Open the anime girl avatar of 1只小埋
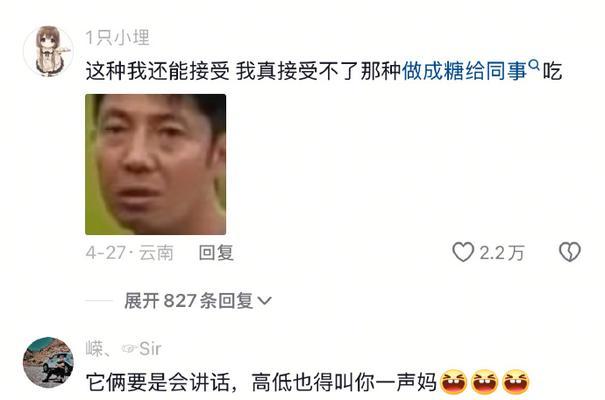The image size is (605, 400). (48, 51)
